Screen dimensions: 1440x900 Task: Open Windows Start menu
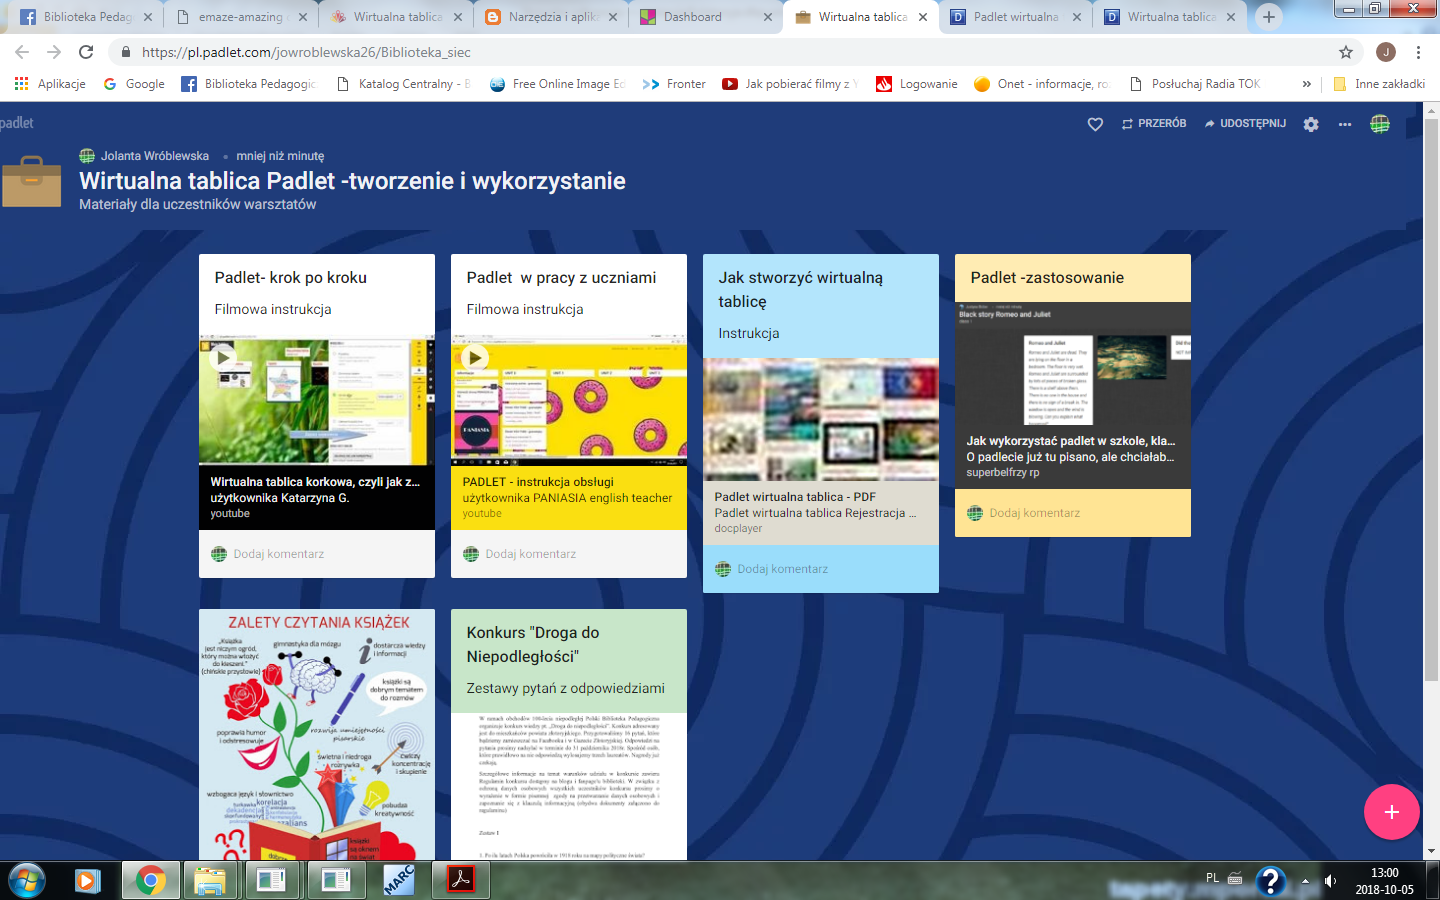[x=27, y=880]
